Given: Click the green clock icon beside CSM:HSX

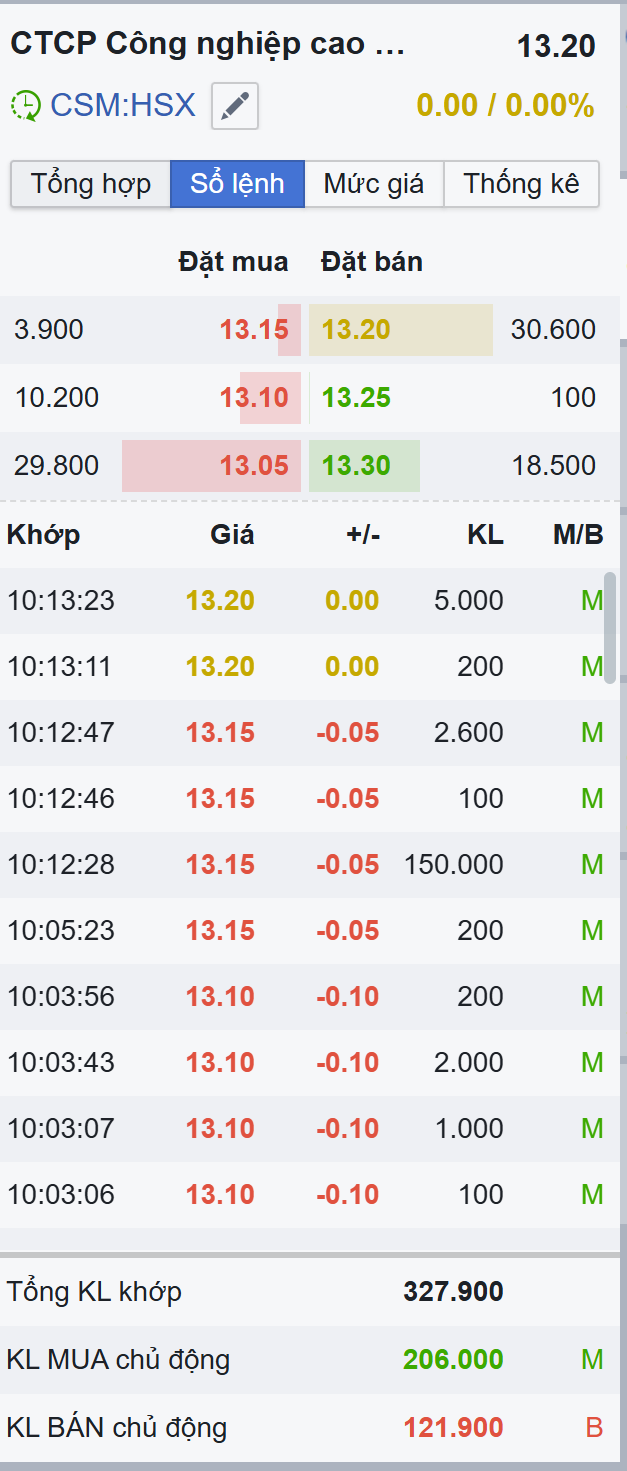Looking at the screenshot, I should coord(26,106).
